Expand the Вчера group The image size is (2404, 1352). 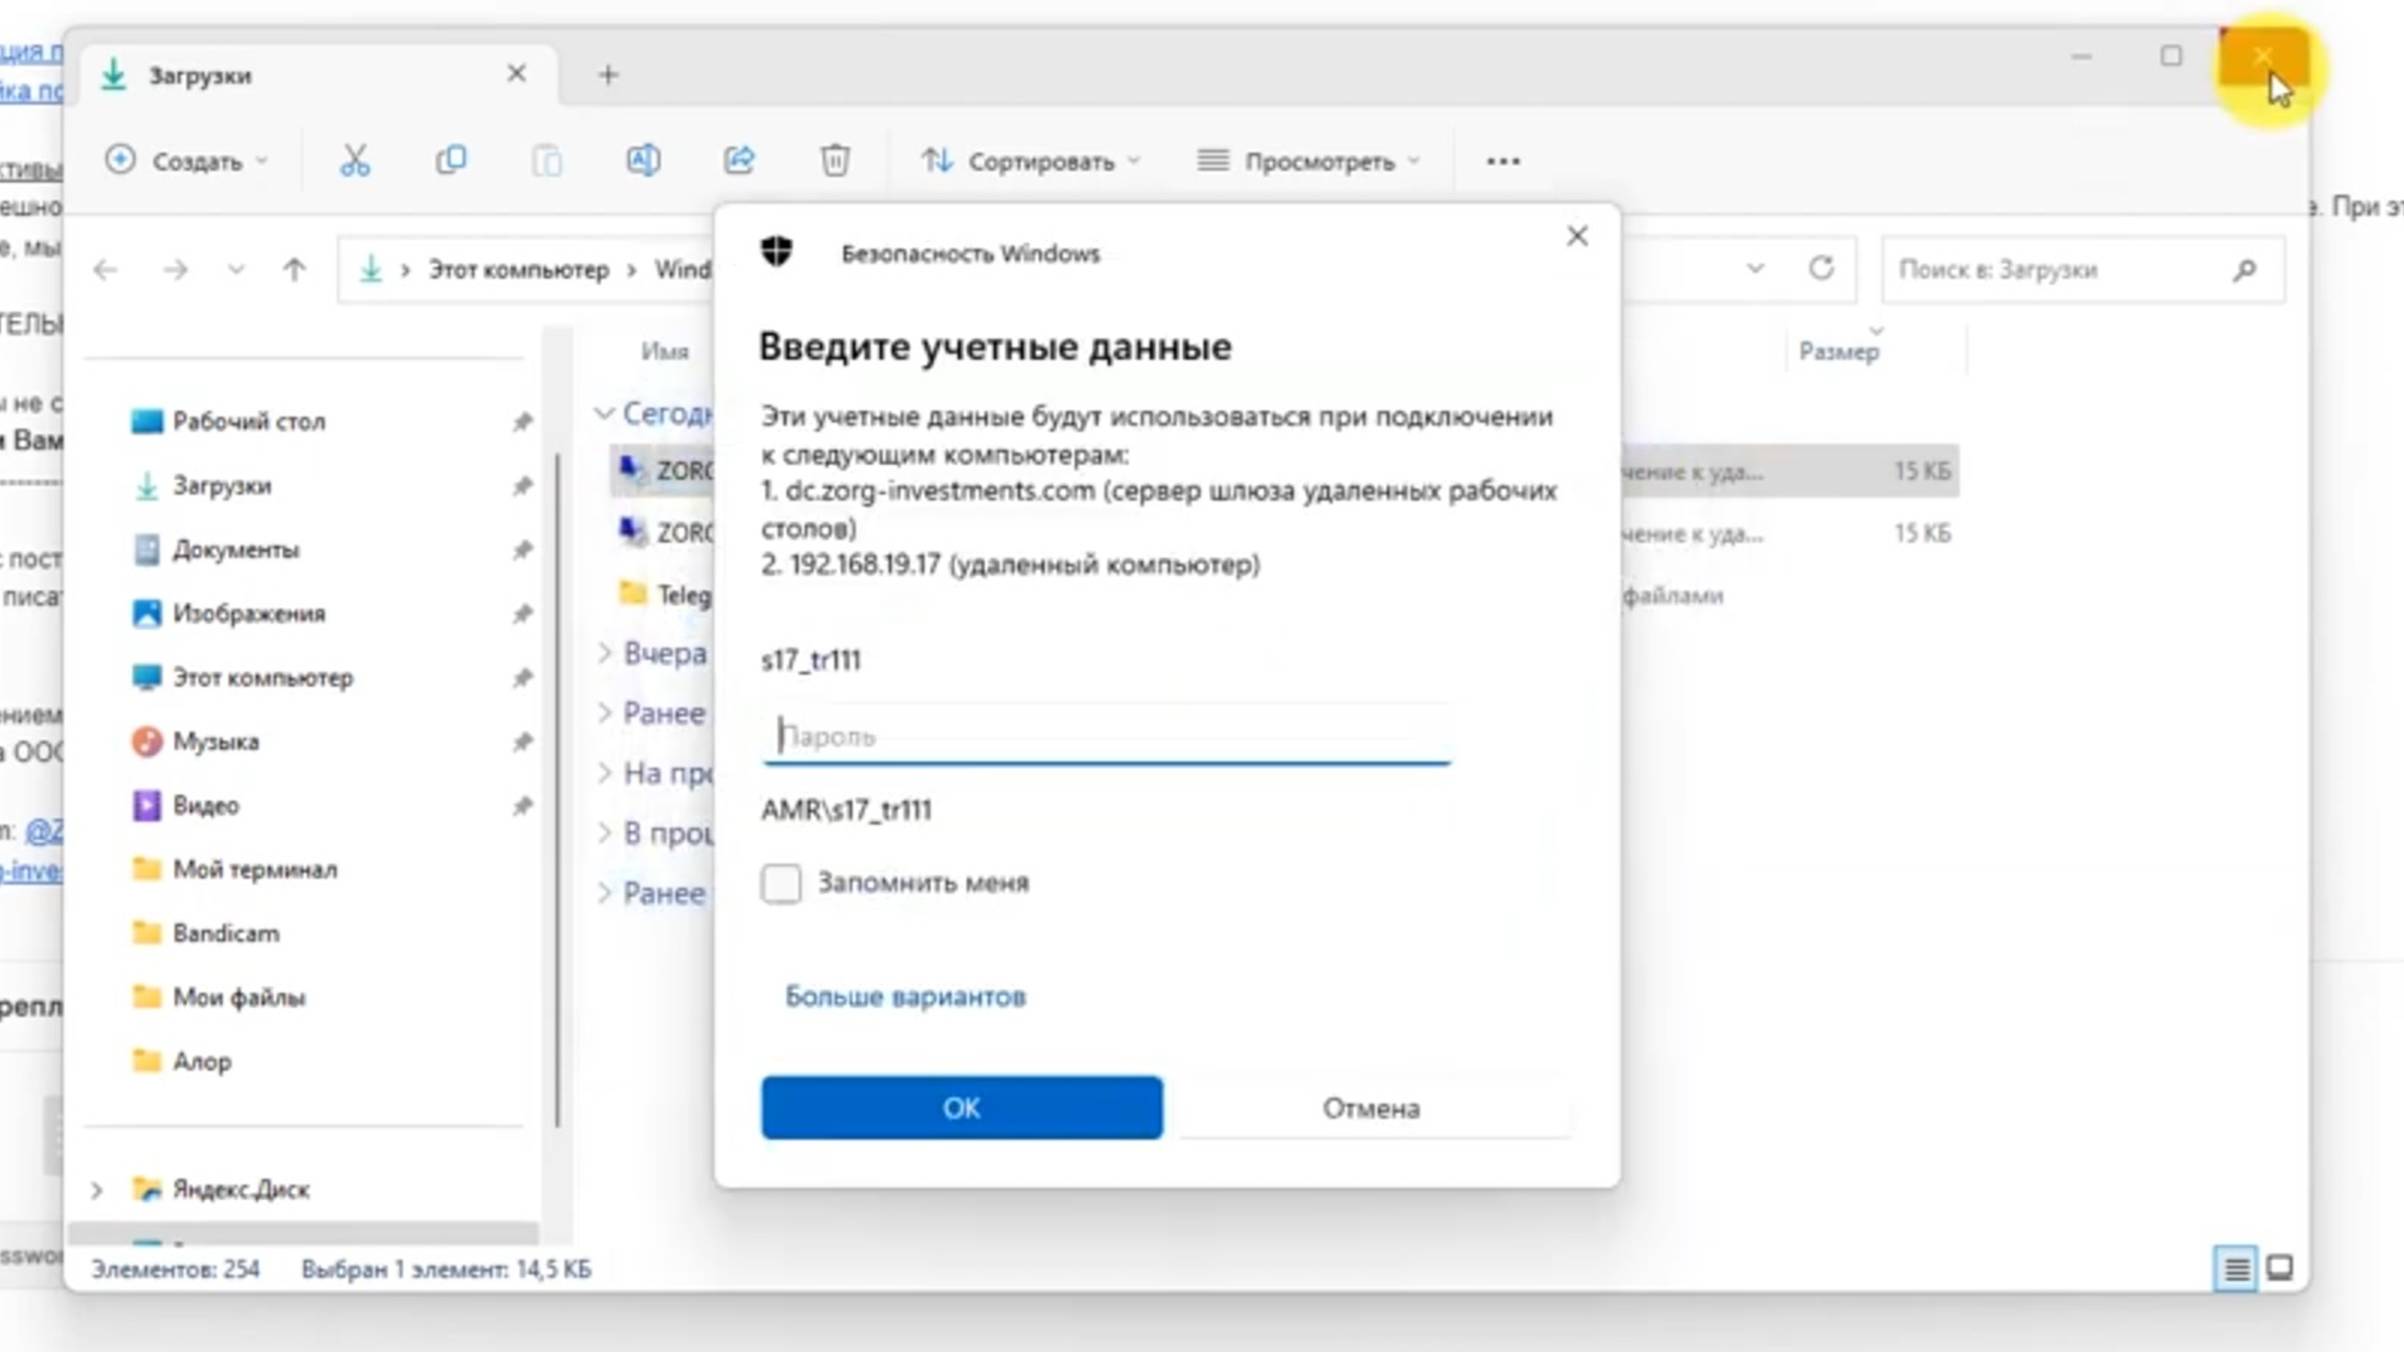[x=604, y=653]
